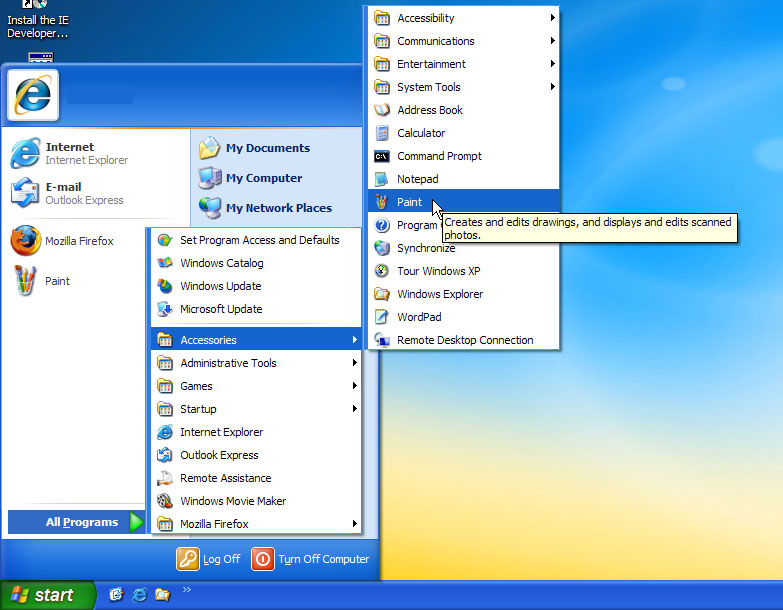Expand the Games submenu arrow
Image resolution: width=783 pixels, height=610 pixels.
click(355, 385)
